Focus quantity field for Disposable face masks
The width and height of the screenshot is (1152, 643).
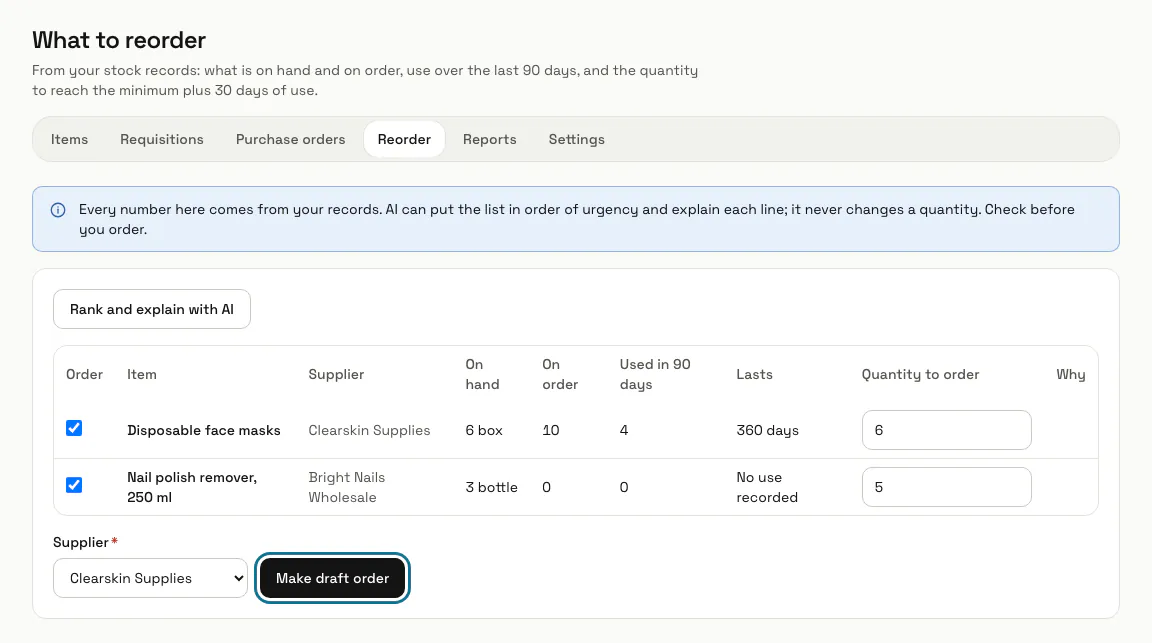pos(946,430)
